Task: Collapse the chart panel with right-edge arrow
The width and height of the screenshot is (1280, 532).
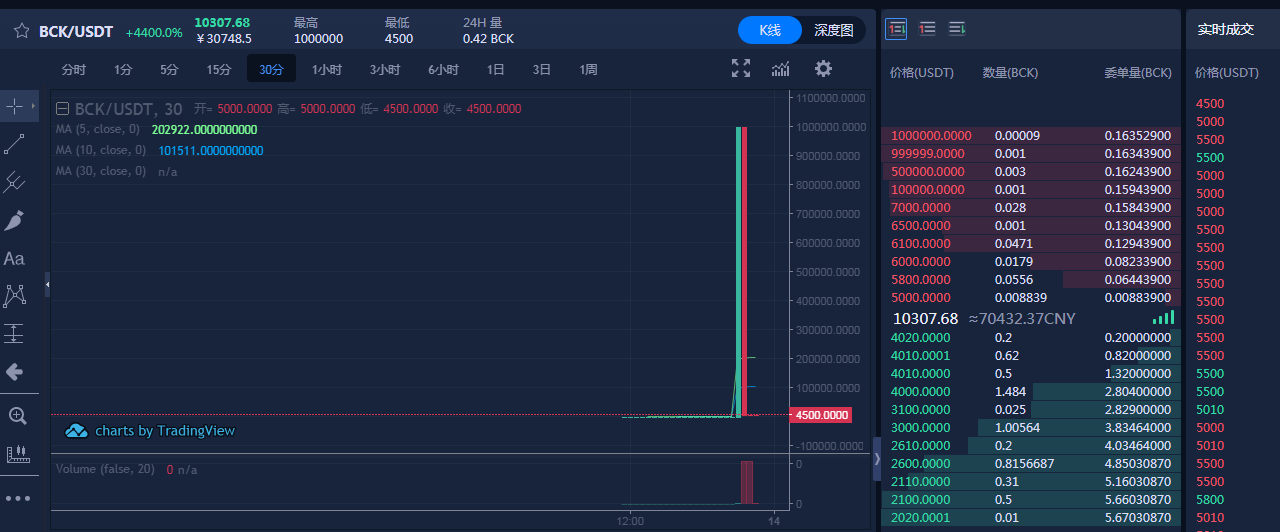Action: click(x=877, y=459)
